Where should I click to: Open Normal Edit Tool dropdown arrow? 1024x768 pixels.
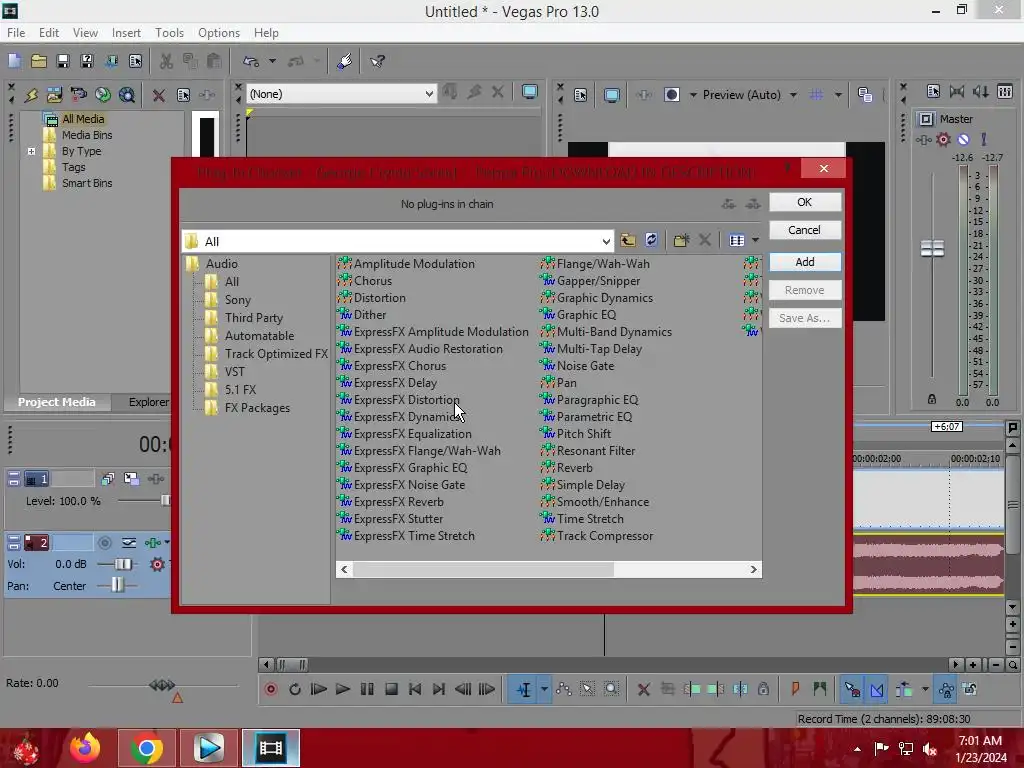[x=543, y=689]
